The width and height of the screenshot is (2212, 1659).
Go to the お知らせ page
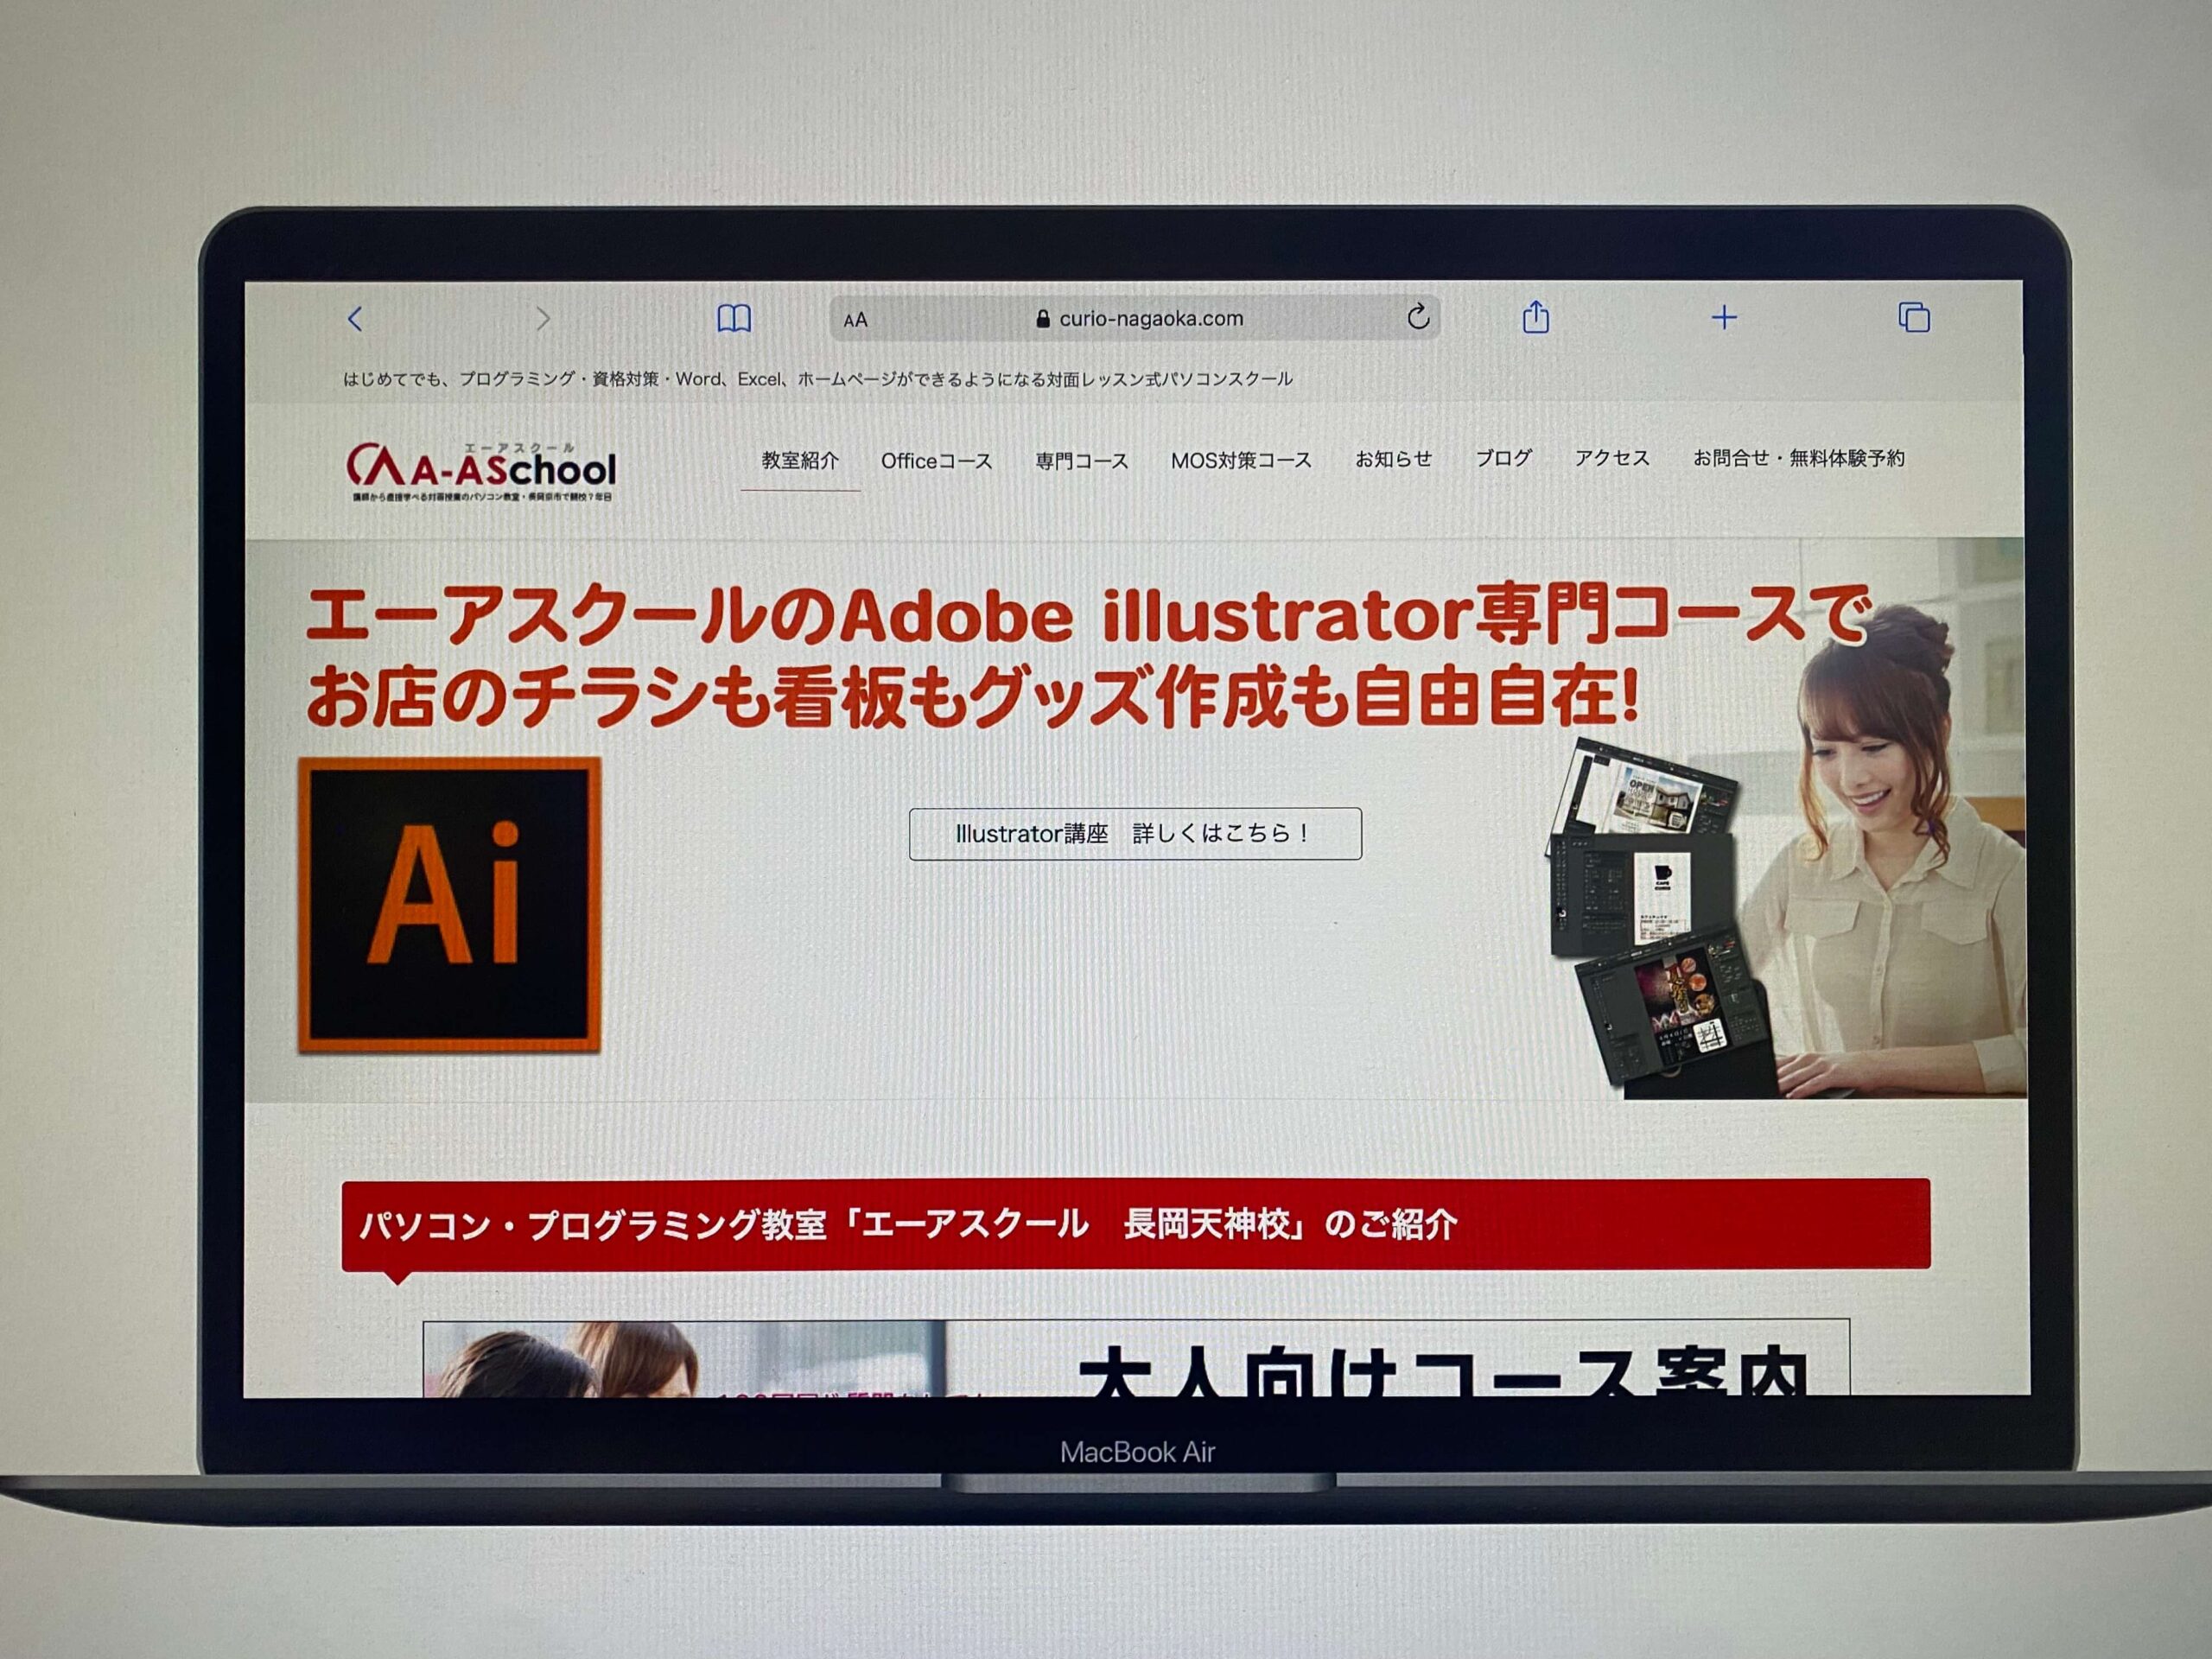[1392, 459]
